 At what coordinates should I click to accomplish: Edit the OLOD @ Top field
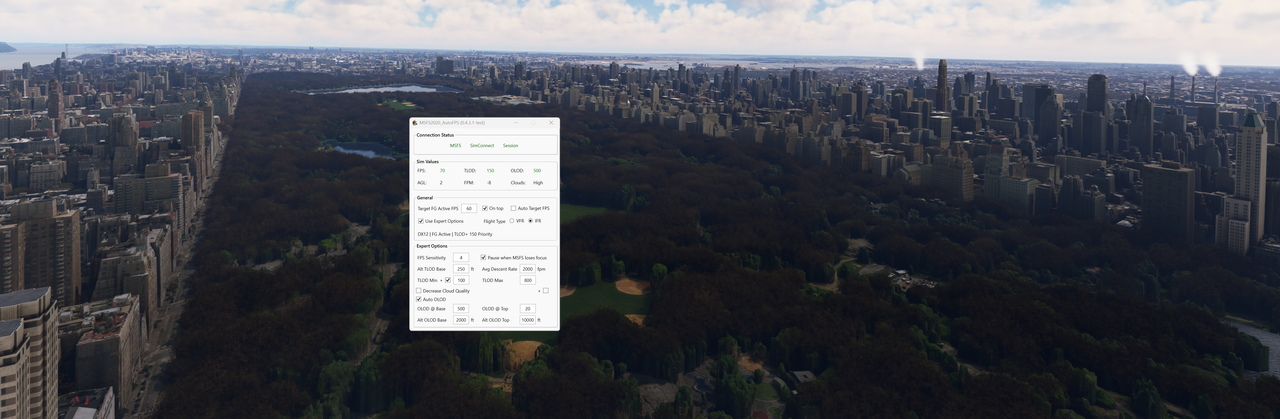[x=528, y=309]
